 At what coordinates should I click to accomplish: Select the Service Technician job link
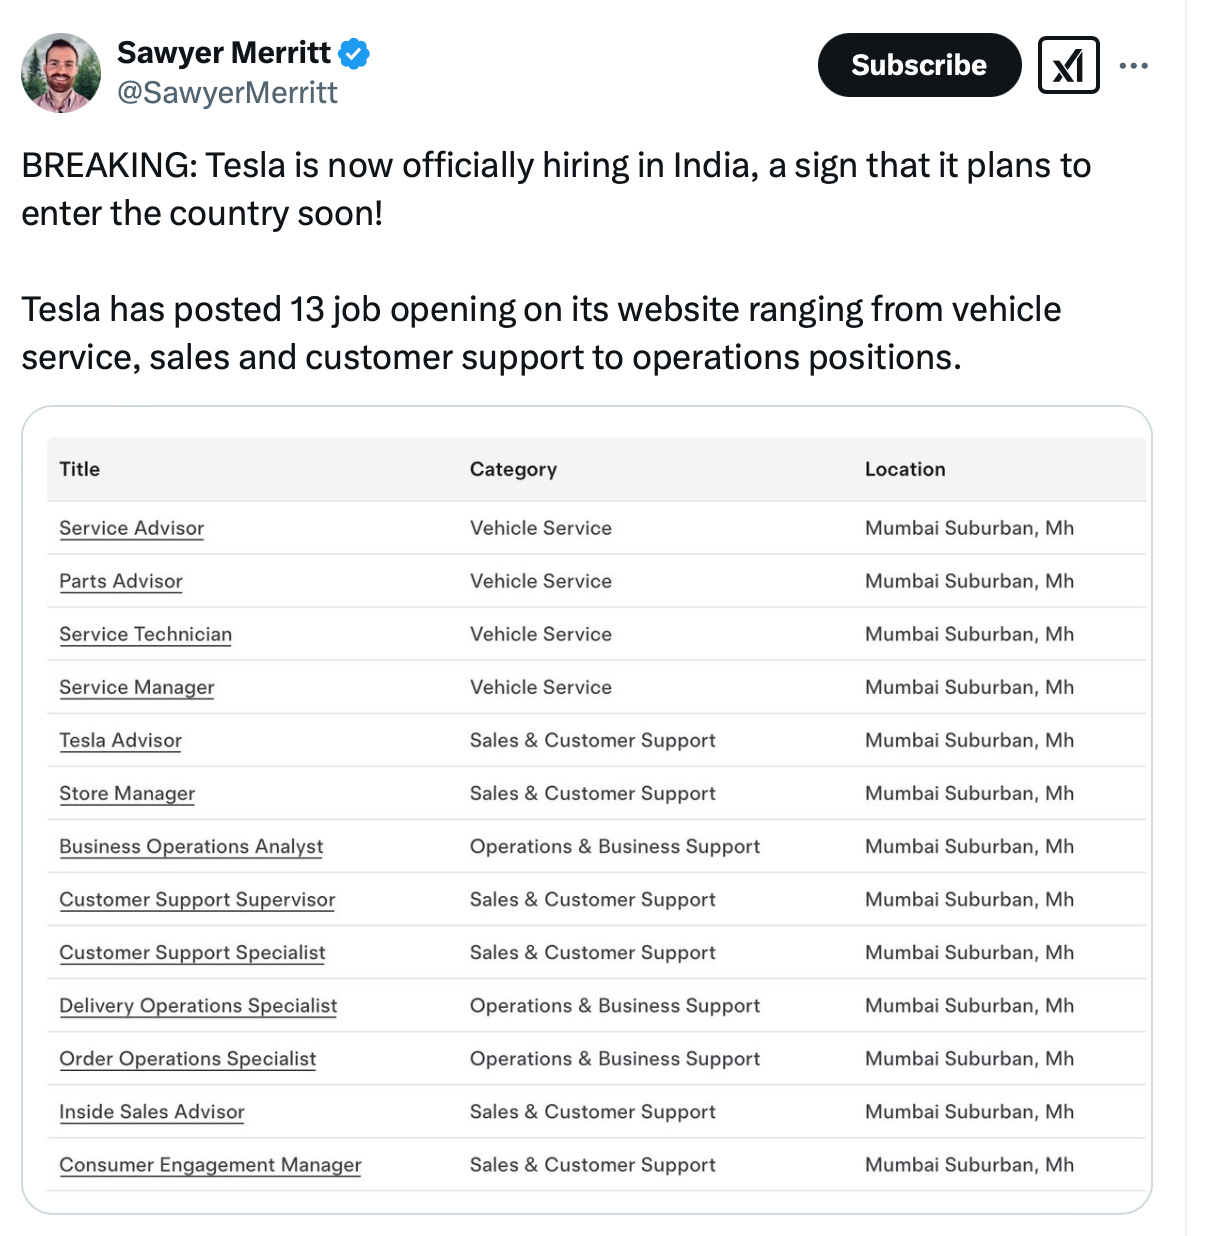[x=145, y=634]
